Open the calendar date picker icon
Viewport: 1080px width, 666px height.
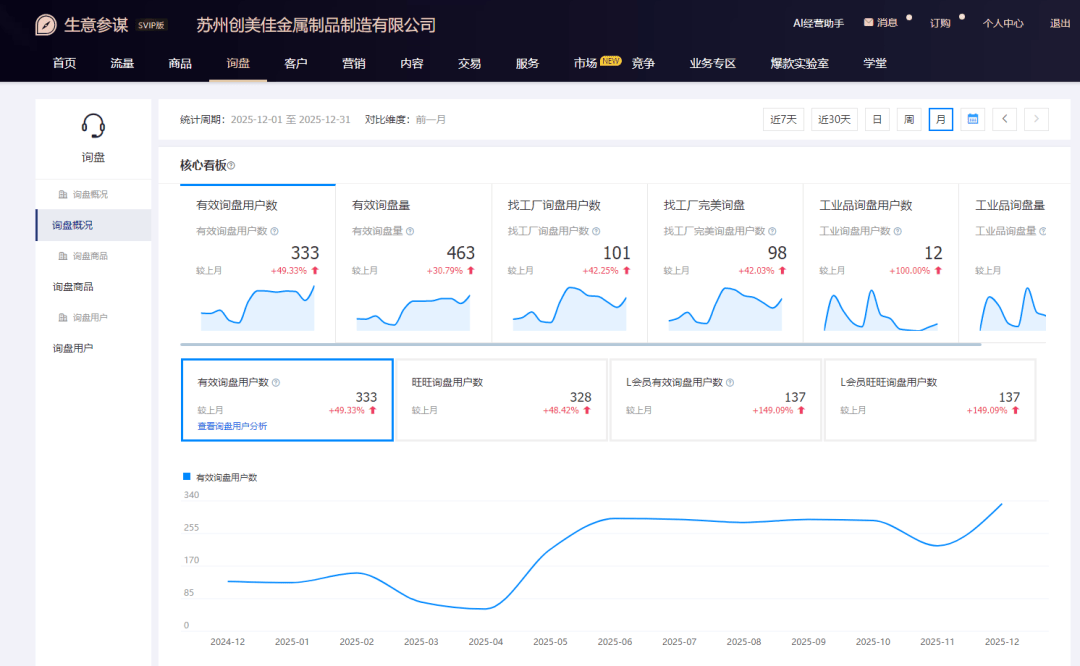(x=972, y=119)
